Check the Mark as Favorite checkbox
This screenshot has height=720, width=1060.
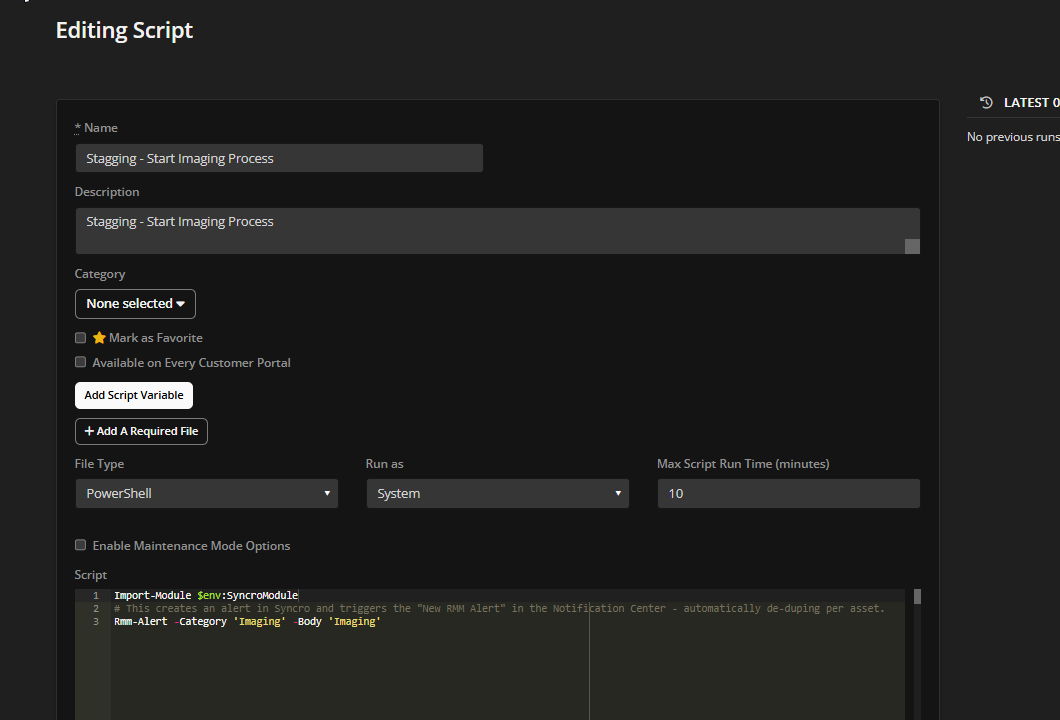80,337
